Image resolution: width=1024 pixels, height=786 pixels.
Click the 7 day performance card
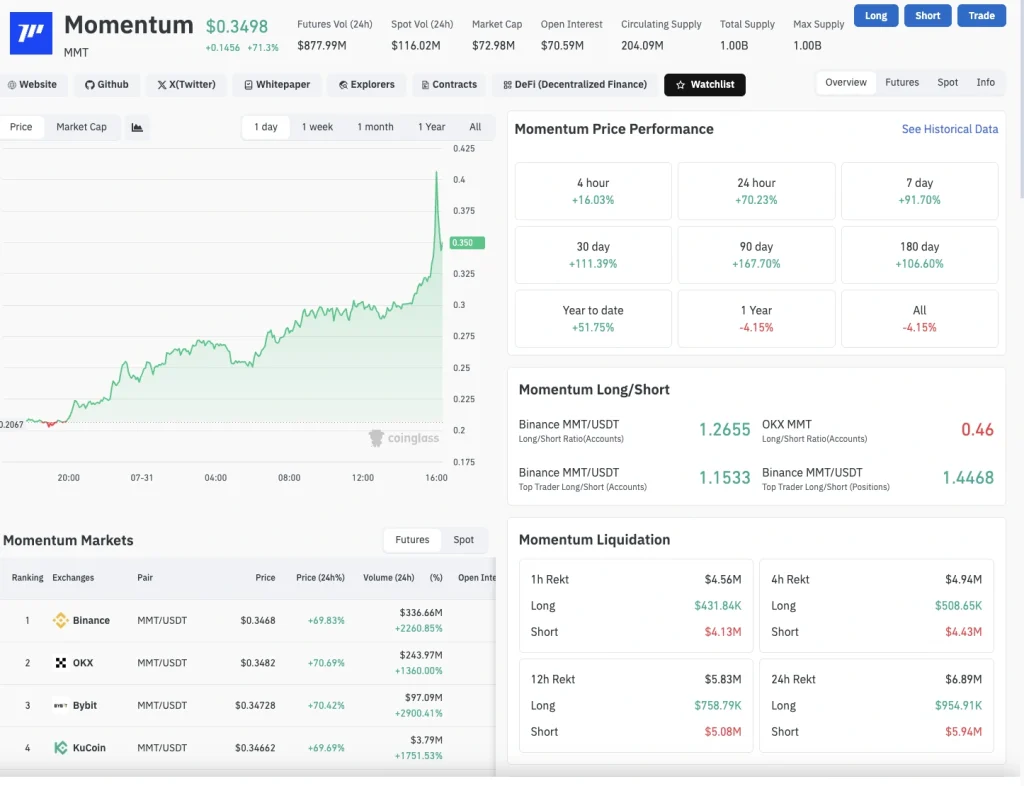pyautogui.click(x=920, y=191)
